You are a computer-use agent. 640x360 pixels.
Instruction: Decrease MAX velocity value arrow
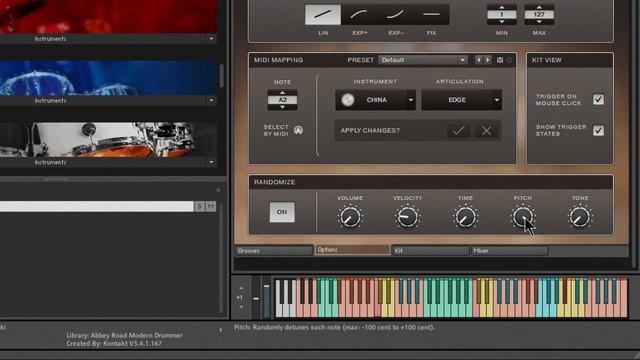[x=539, y=22]
